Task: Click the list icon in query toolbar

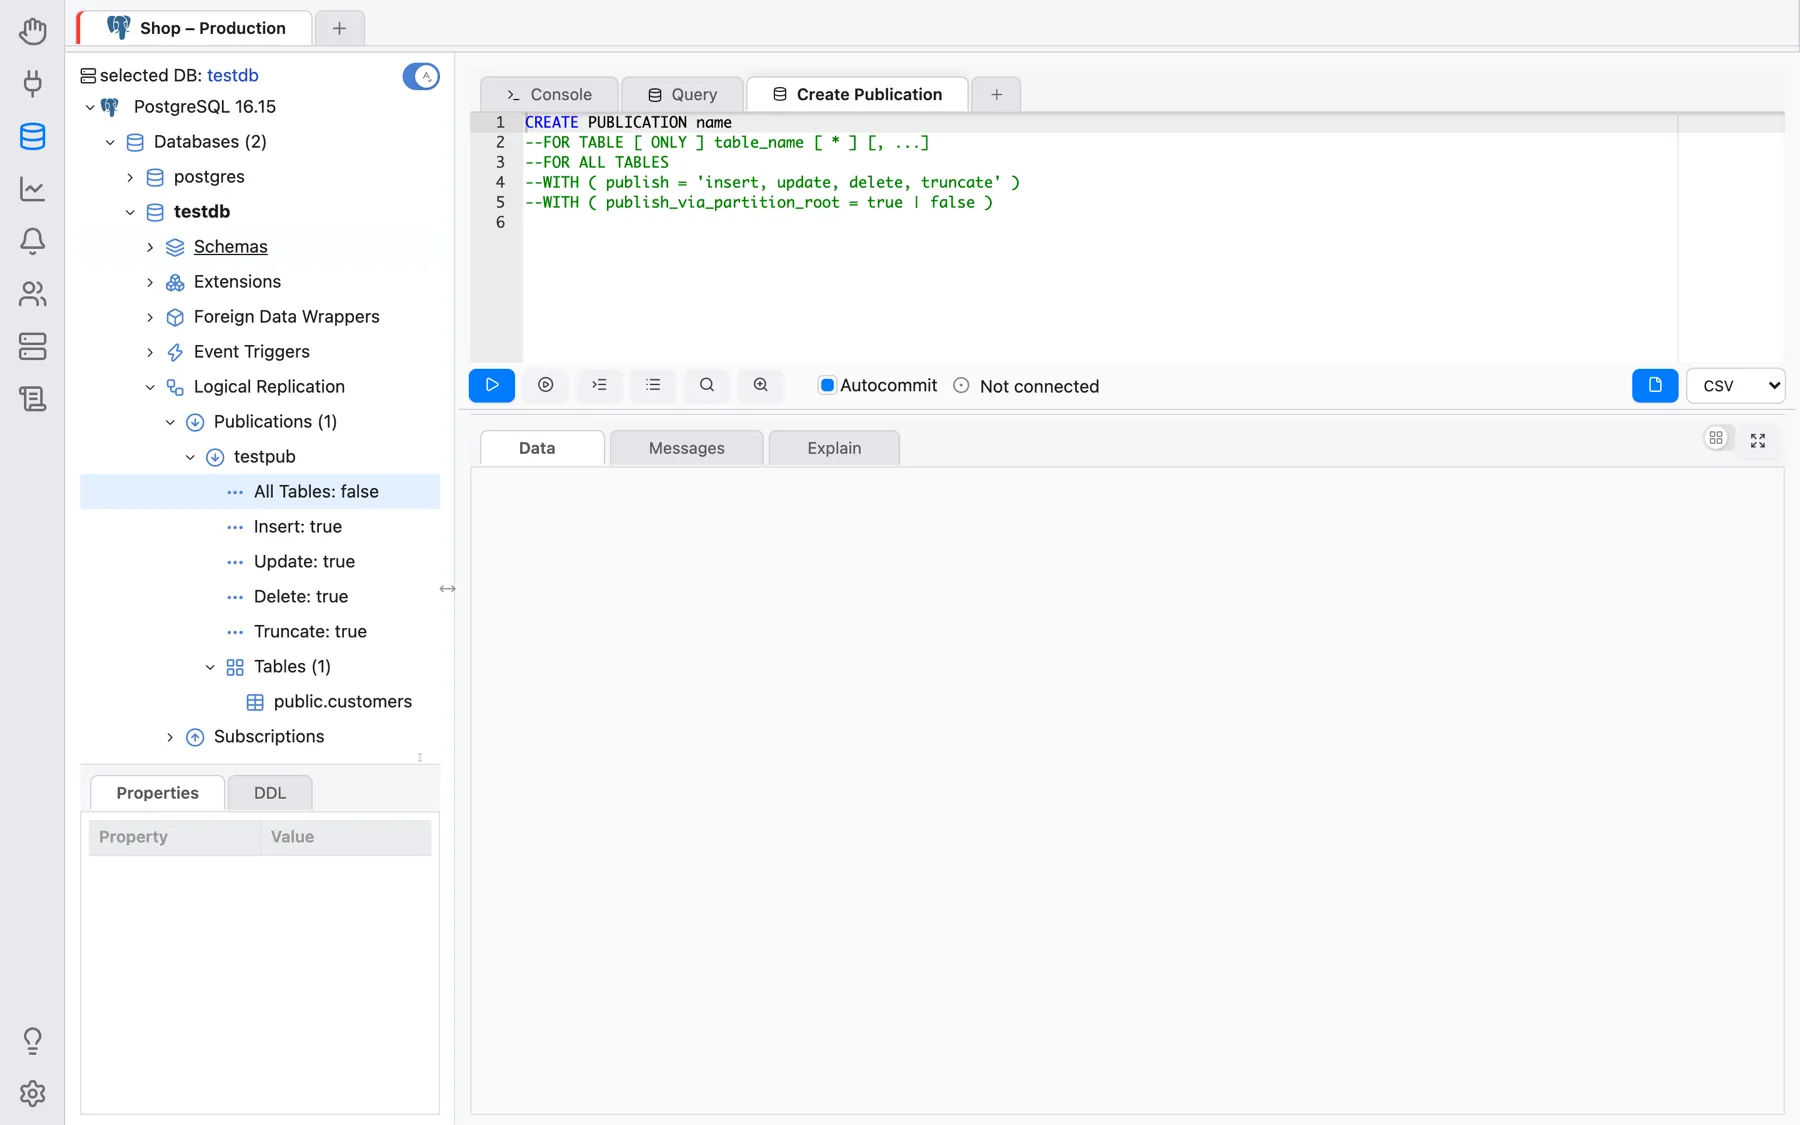Action: 653,385
